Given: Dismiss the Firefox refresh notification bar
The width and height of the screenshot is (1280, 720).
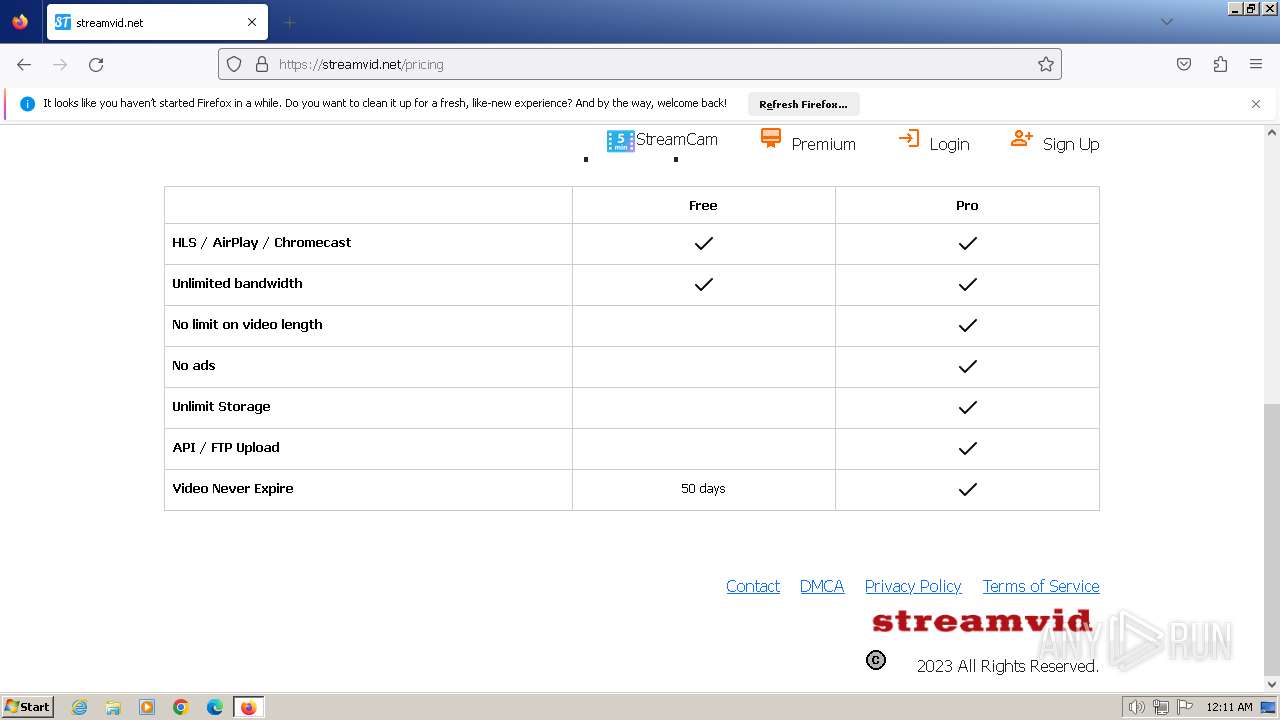Looking at the screenshot, I should (1256, 104).
